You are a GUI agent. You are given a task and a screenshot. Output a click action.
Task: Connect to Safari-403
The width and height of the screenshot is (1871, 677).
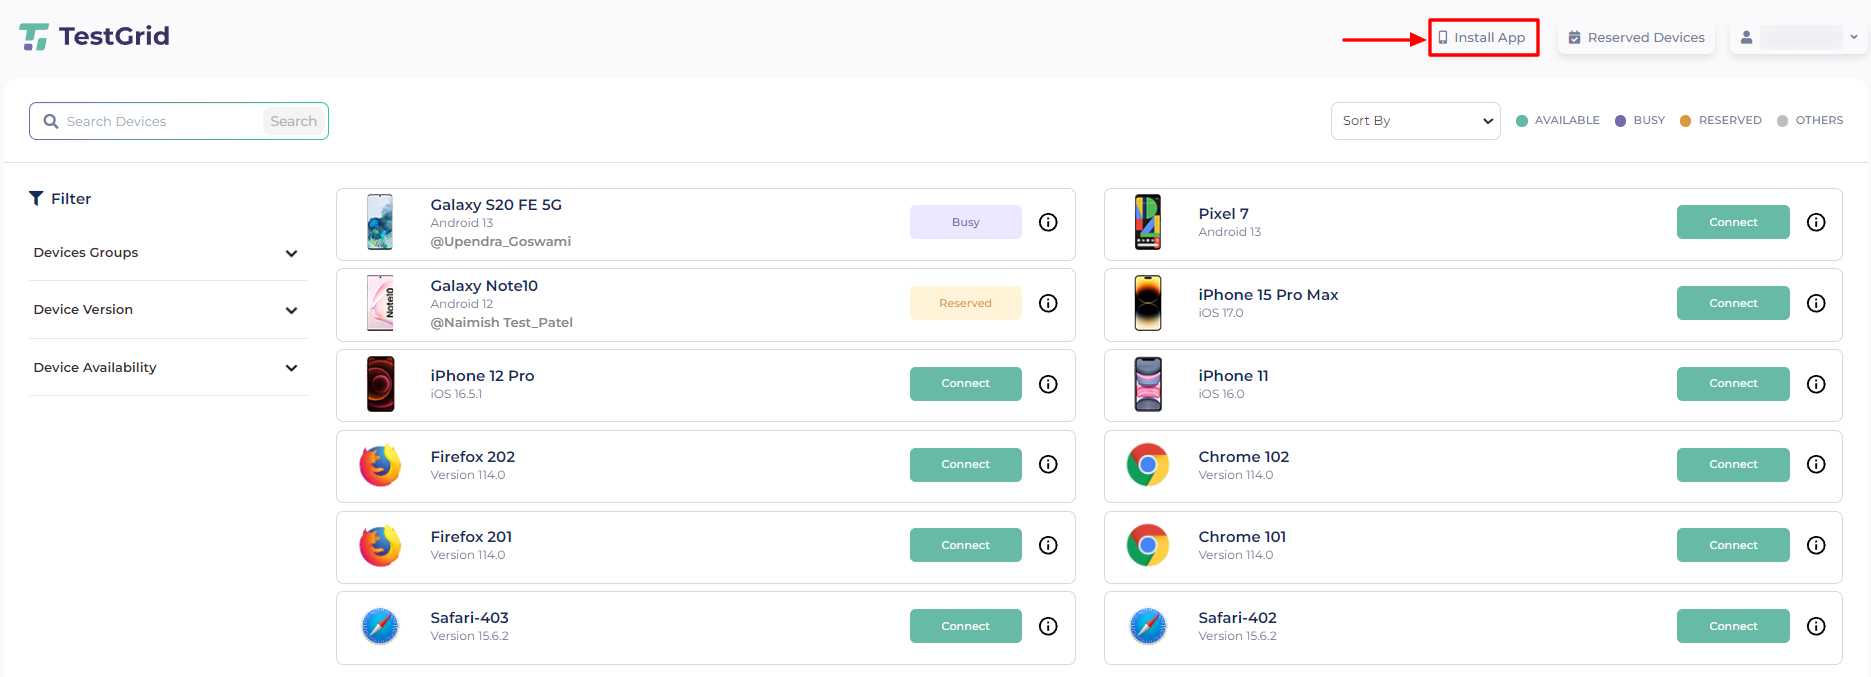click(x=966, y=626)
